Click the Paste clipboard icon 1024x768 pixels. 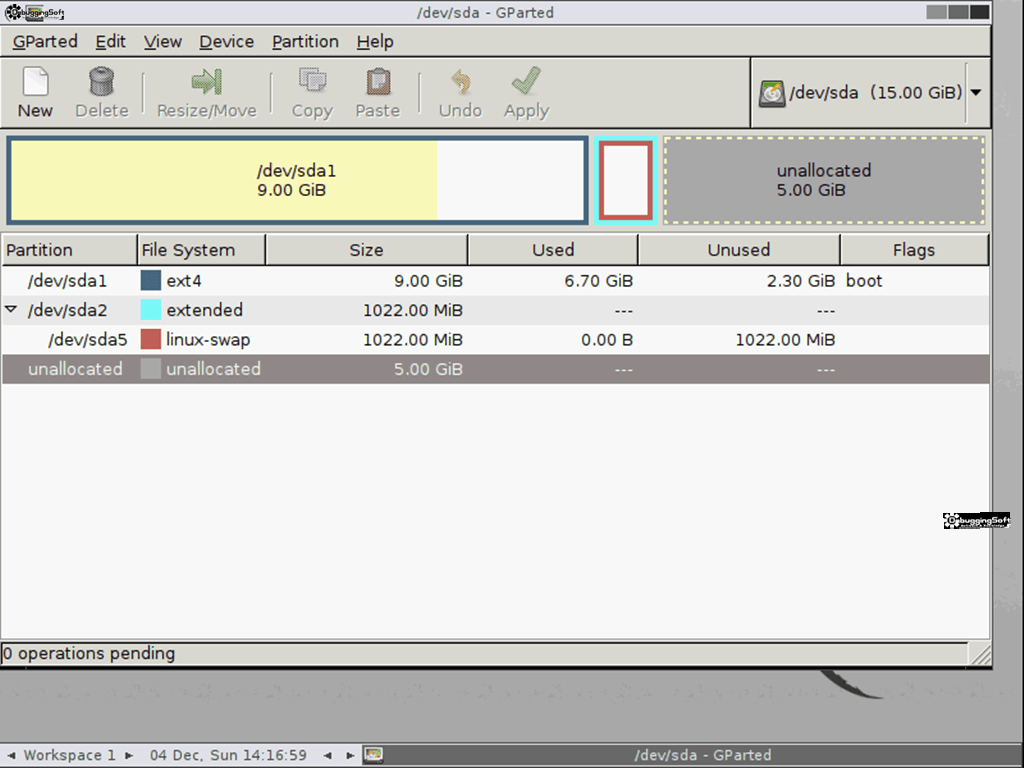click(x=377, y=82)
